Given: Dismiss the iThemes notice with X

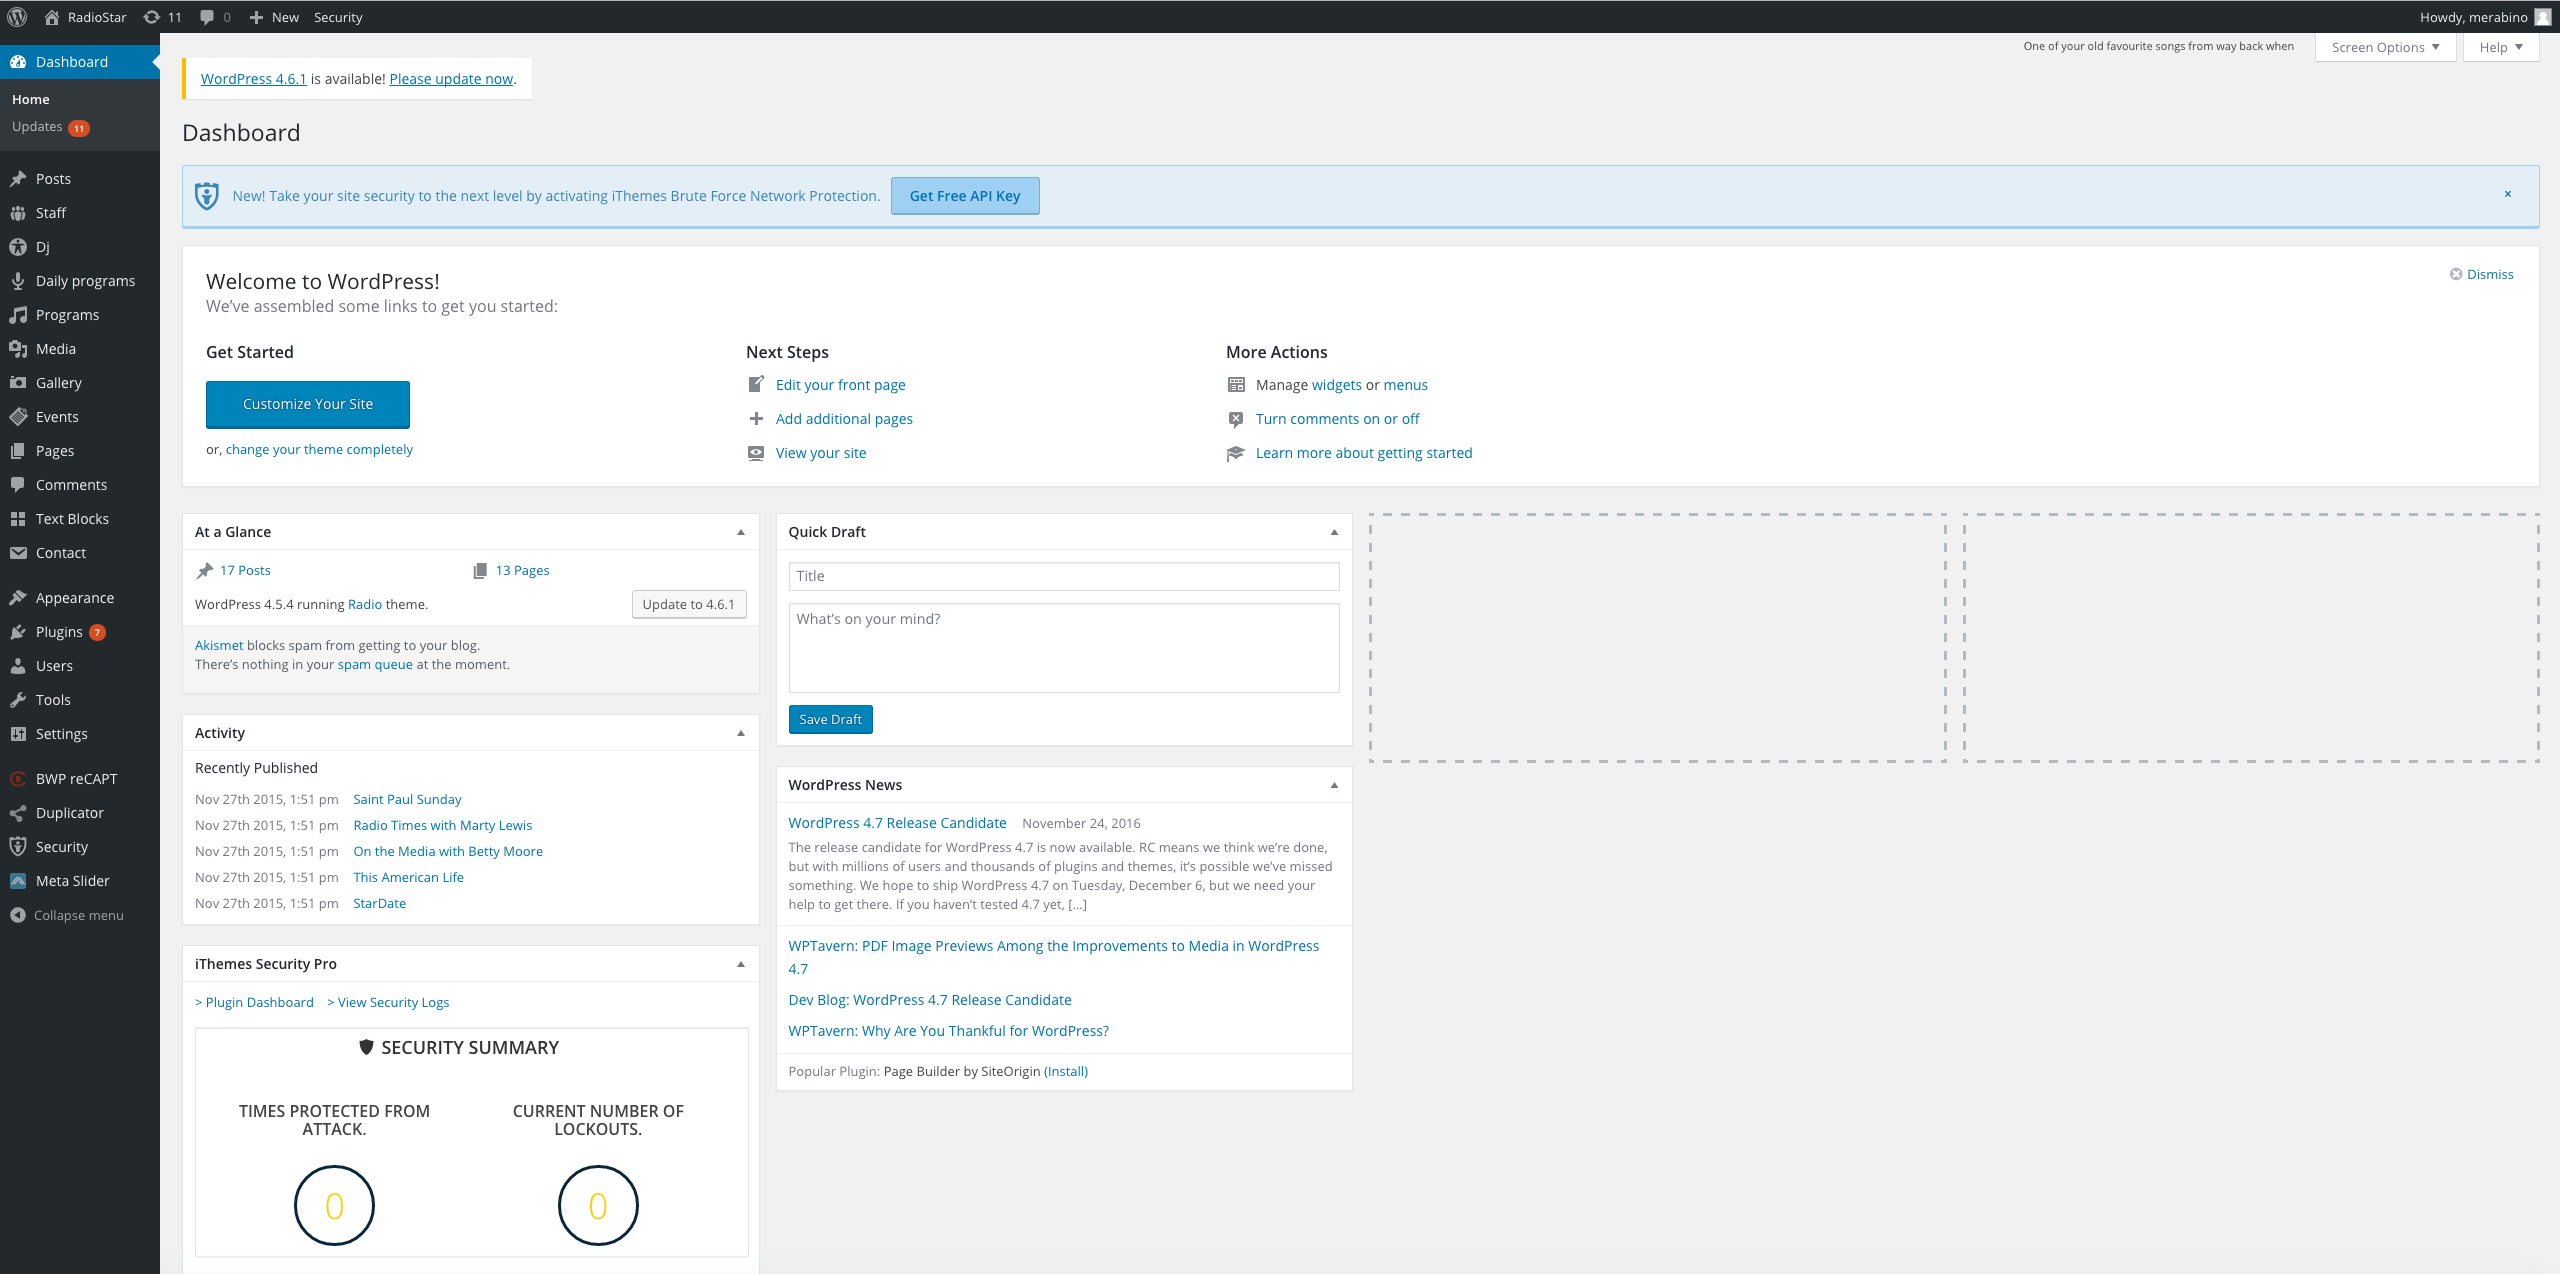Looking at the screenshot, I should (x=2508, y=194).
